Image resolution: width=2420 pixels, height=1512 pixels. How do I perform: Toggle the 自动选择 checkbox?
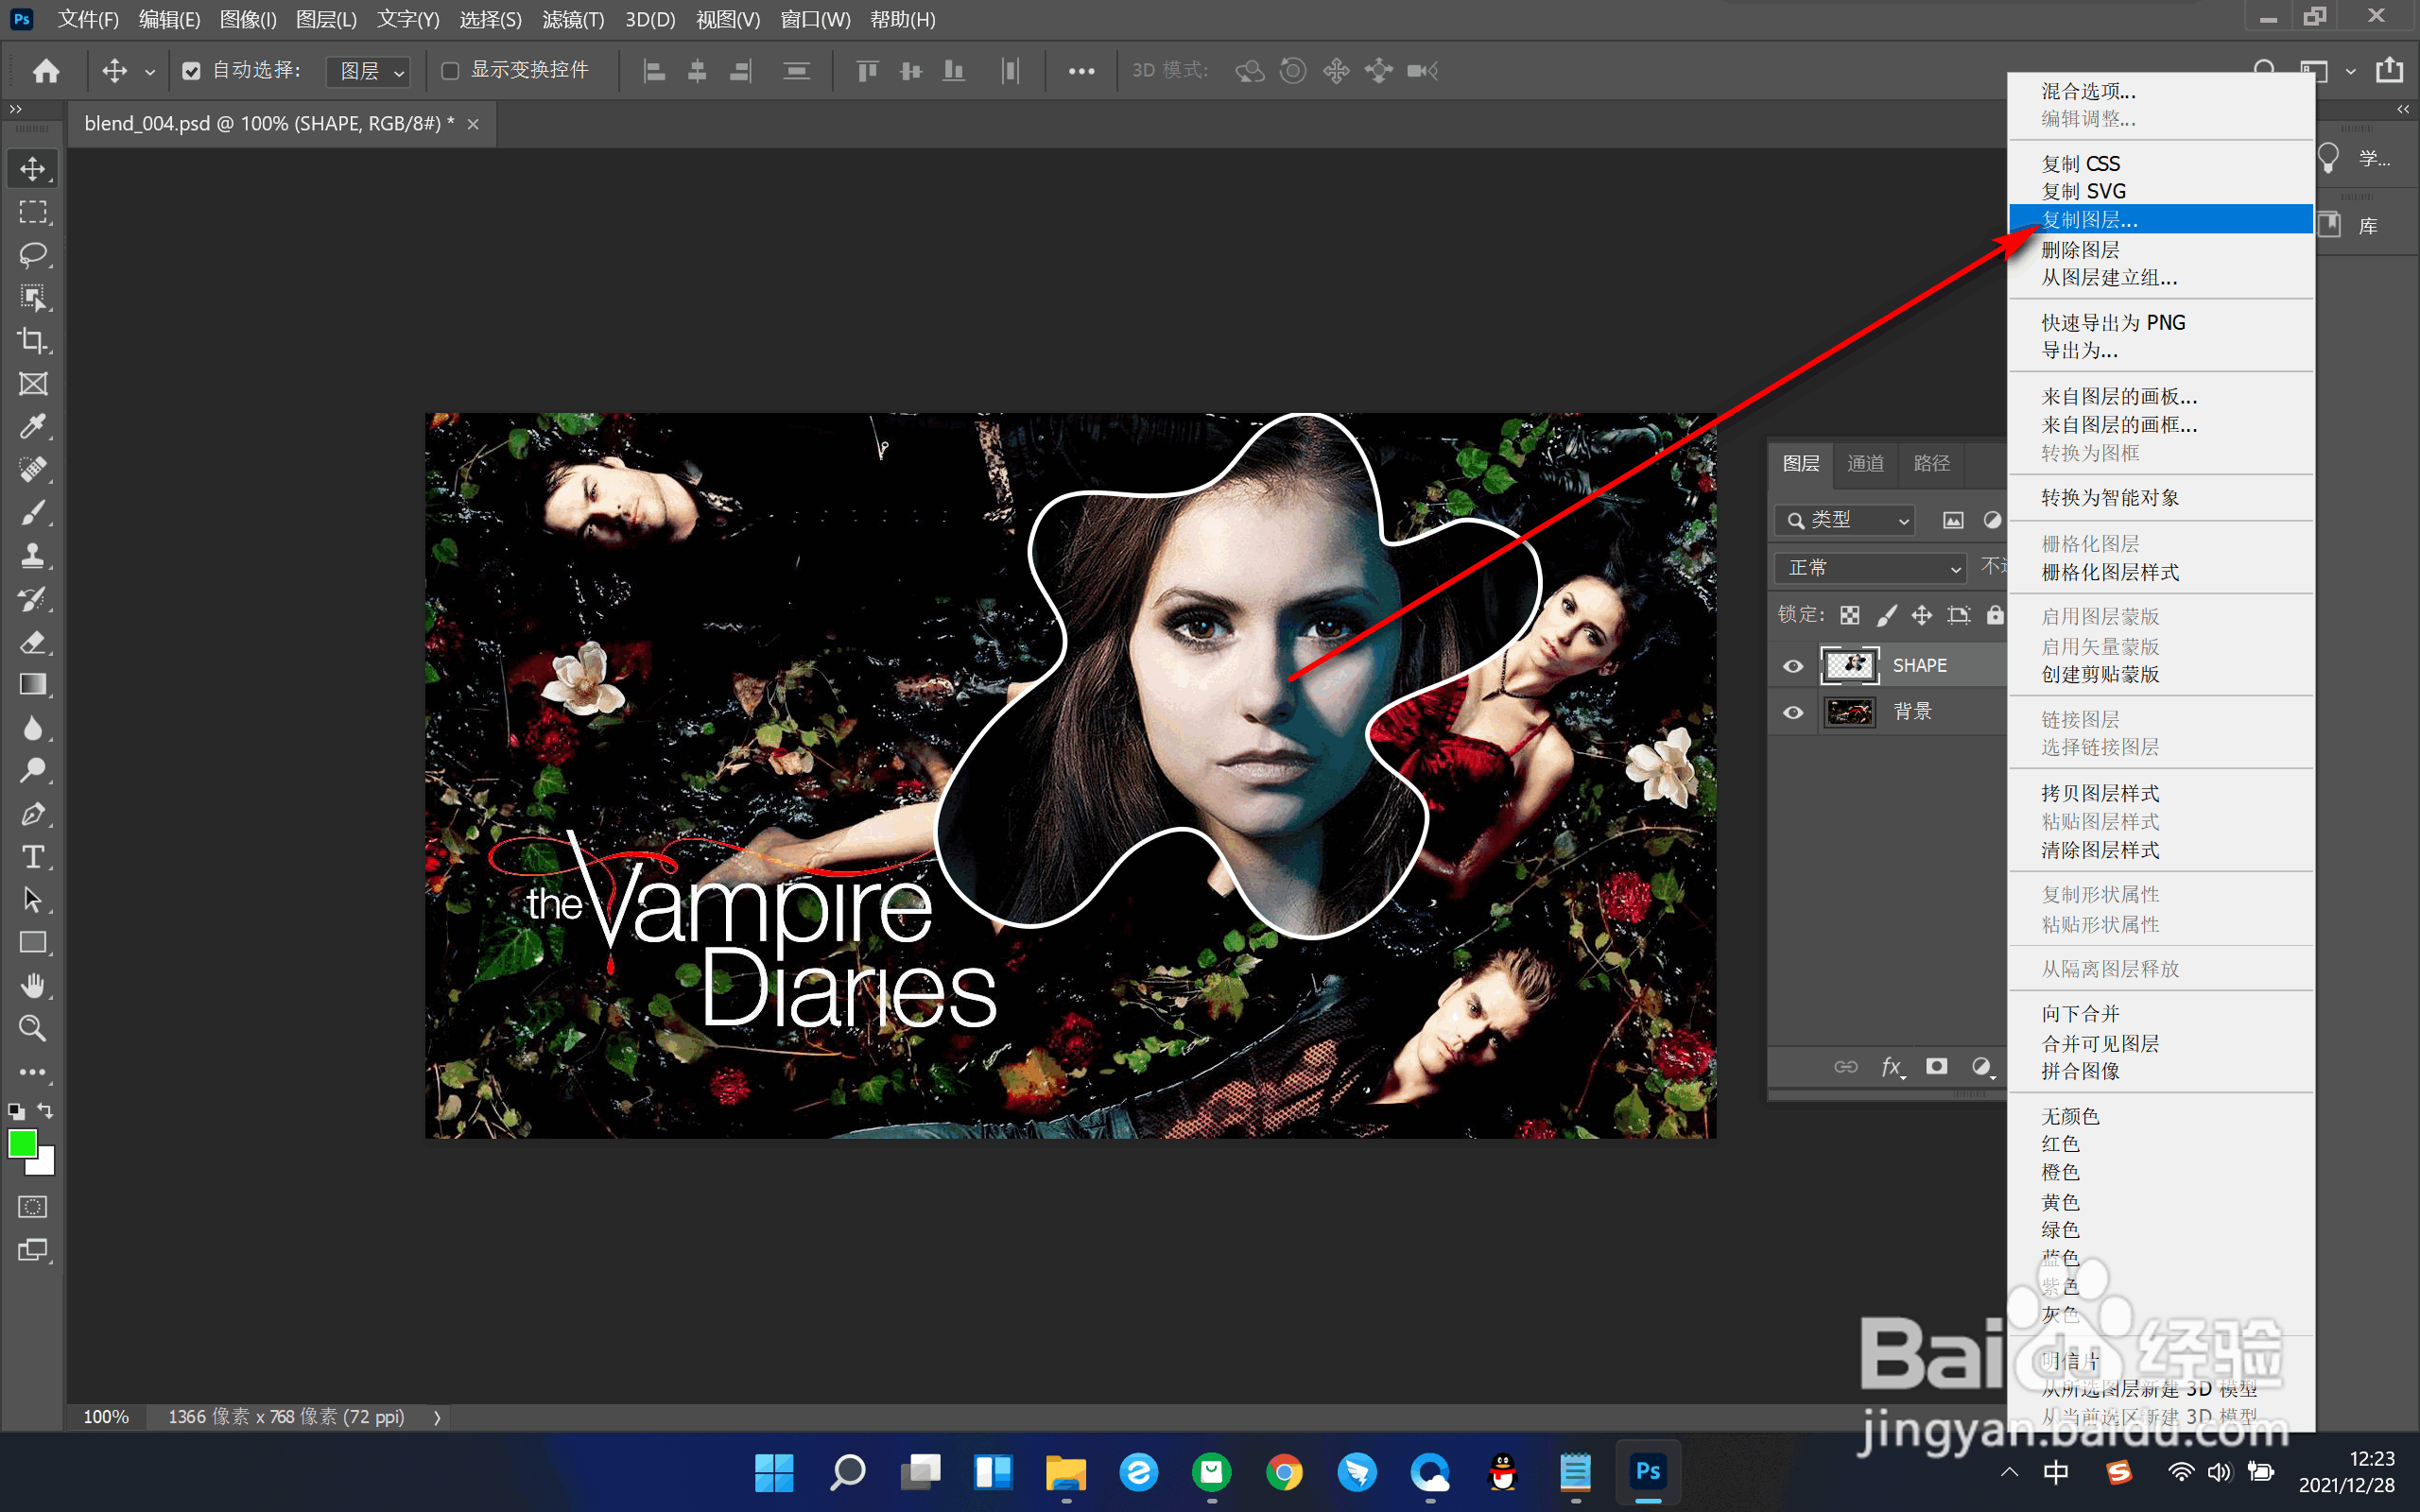pos(191,71)
